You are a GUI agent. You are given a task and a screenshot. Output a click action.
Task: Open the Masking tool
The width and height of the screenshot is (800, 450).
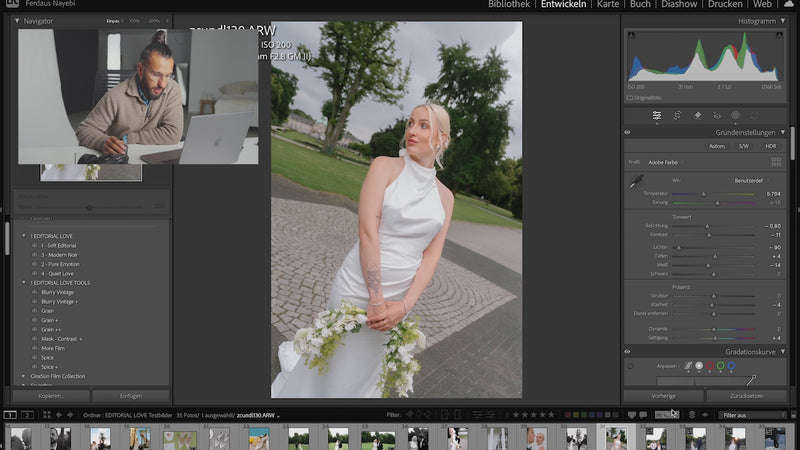tap(735, 115)
